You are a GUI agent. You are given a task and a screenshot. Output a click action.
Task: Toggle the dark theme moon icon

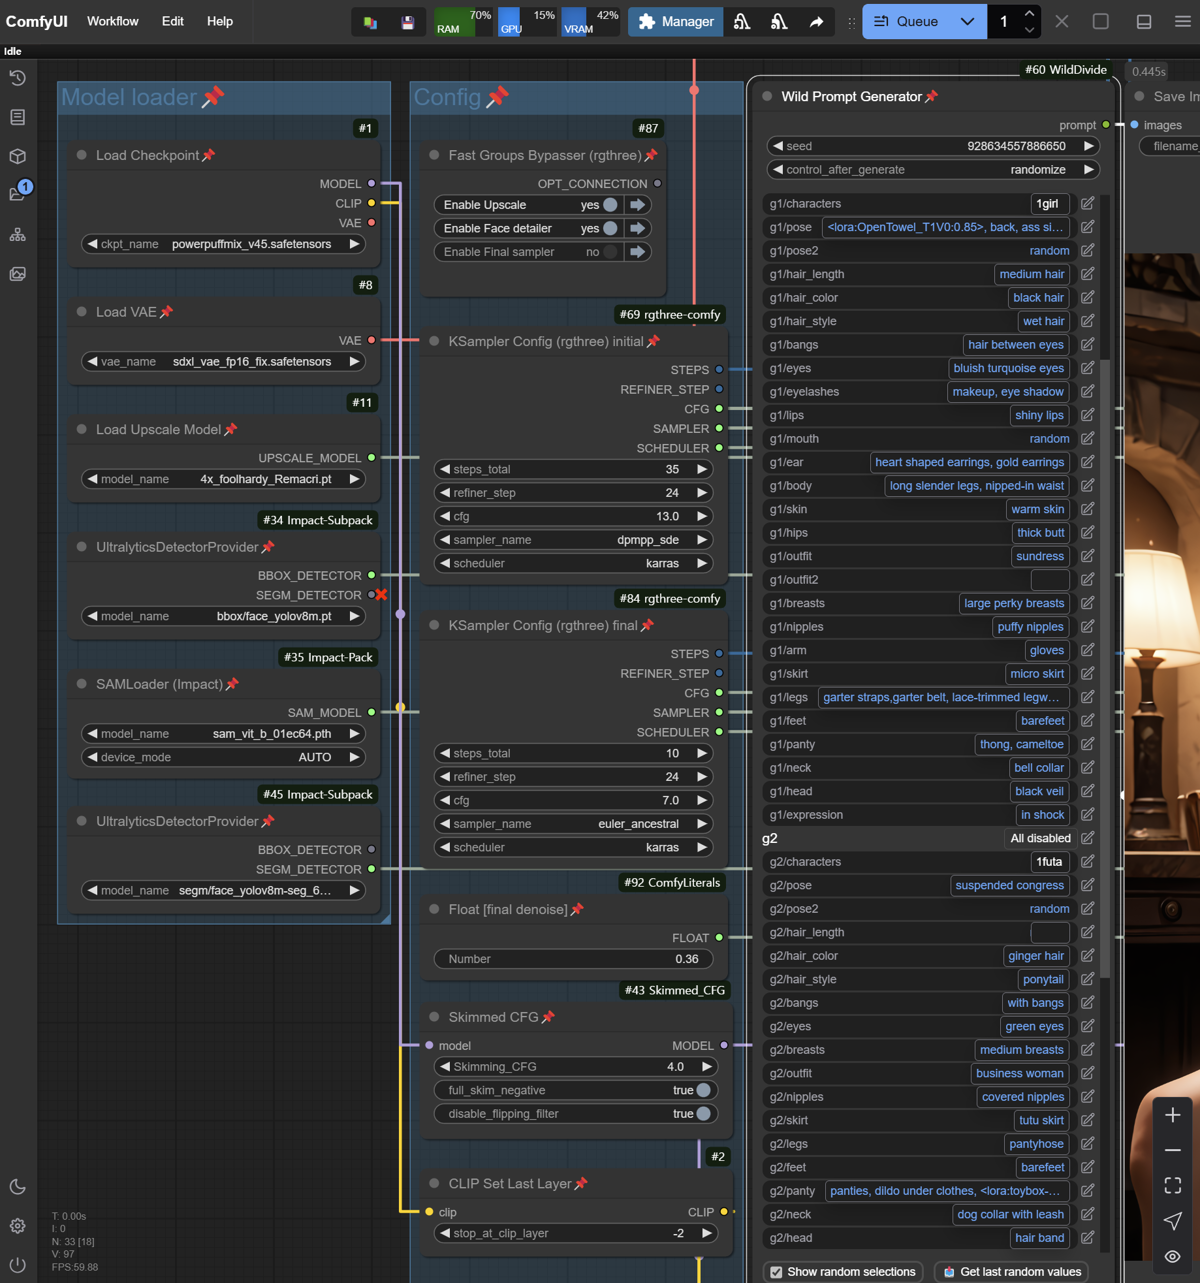coord(18,1187)
